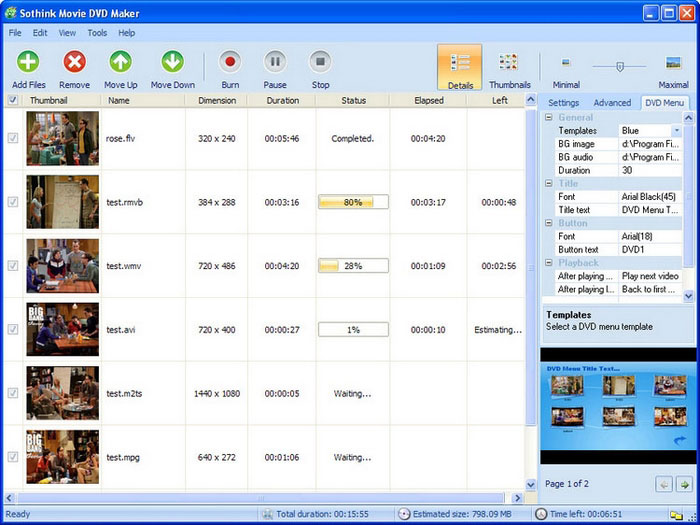
Task: Uncheck the test.wmv row checkbox
Action: (x=12, y=266)
